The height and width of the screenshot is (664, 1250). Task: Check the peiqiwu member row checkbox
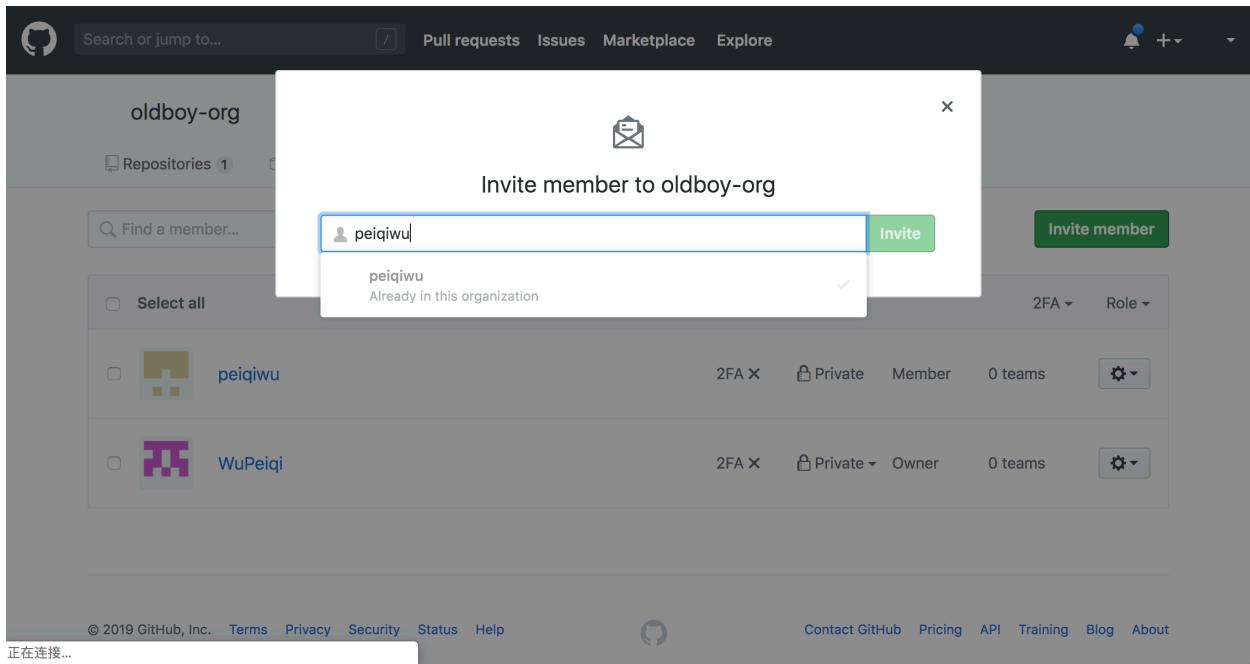pos(114,374)
